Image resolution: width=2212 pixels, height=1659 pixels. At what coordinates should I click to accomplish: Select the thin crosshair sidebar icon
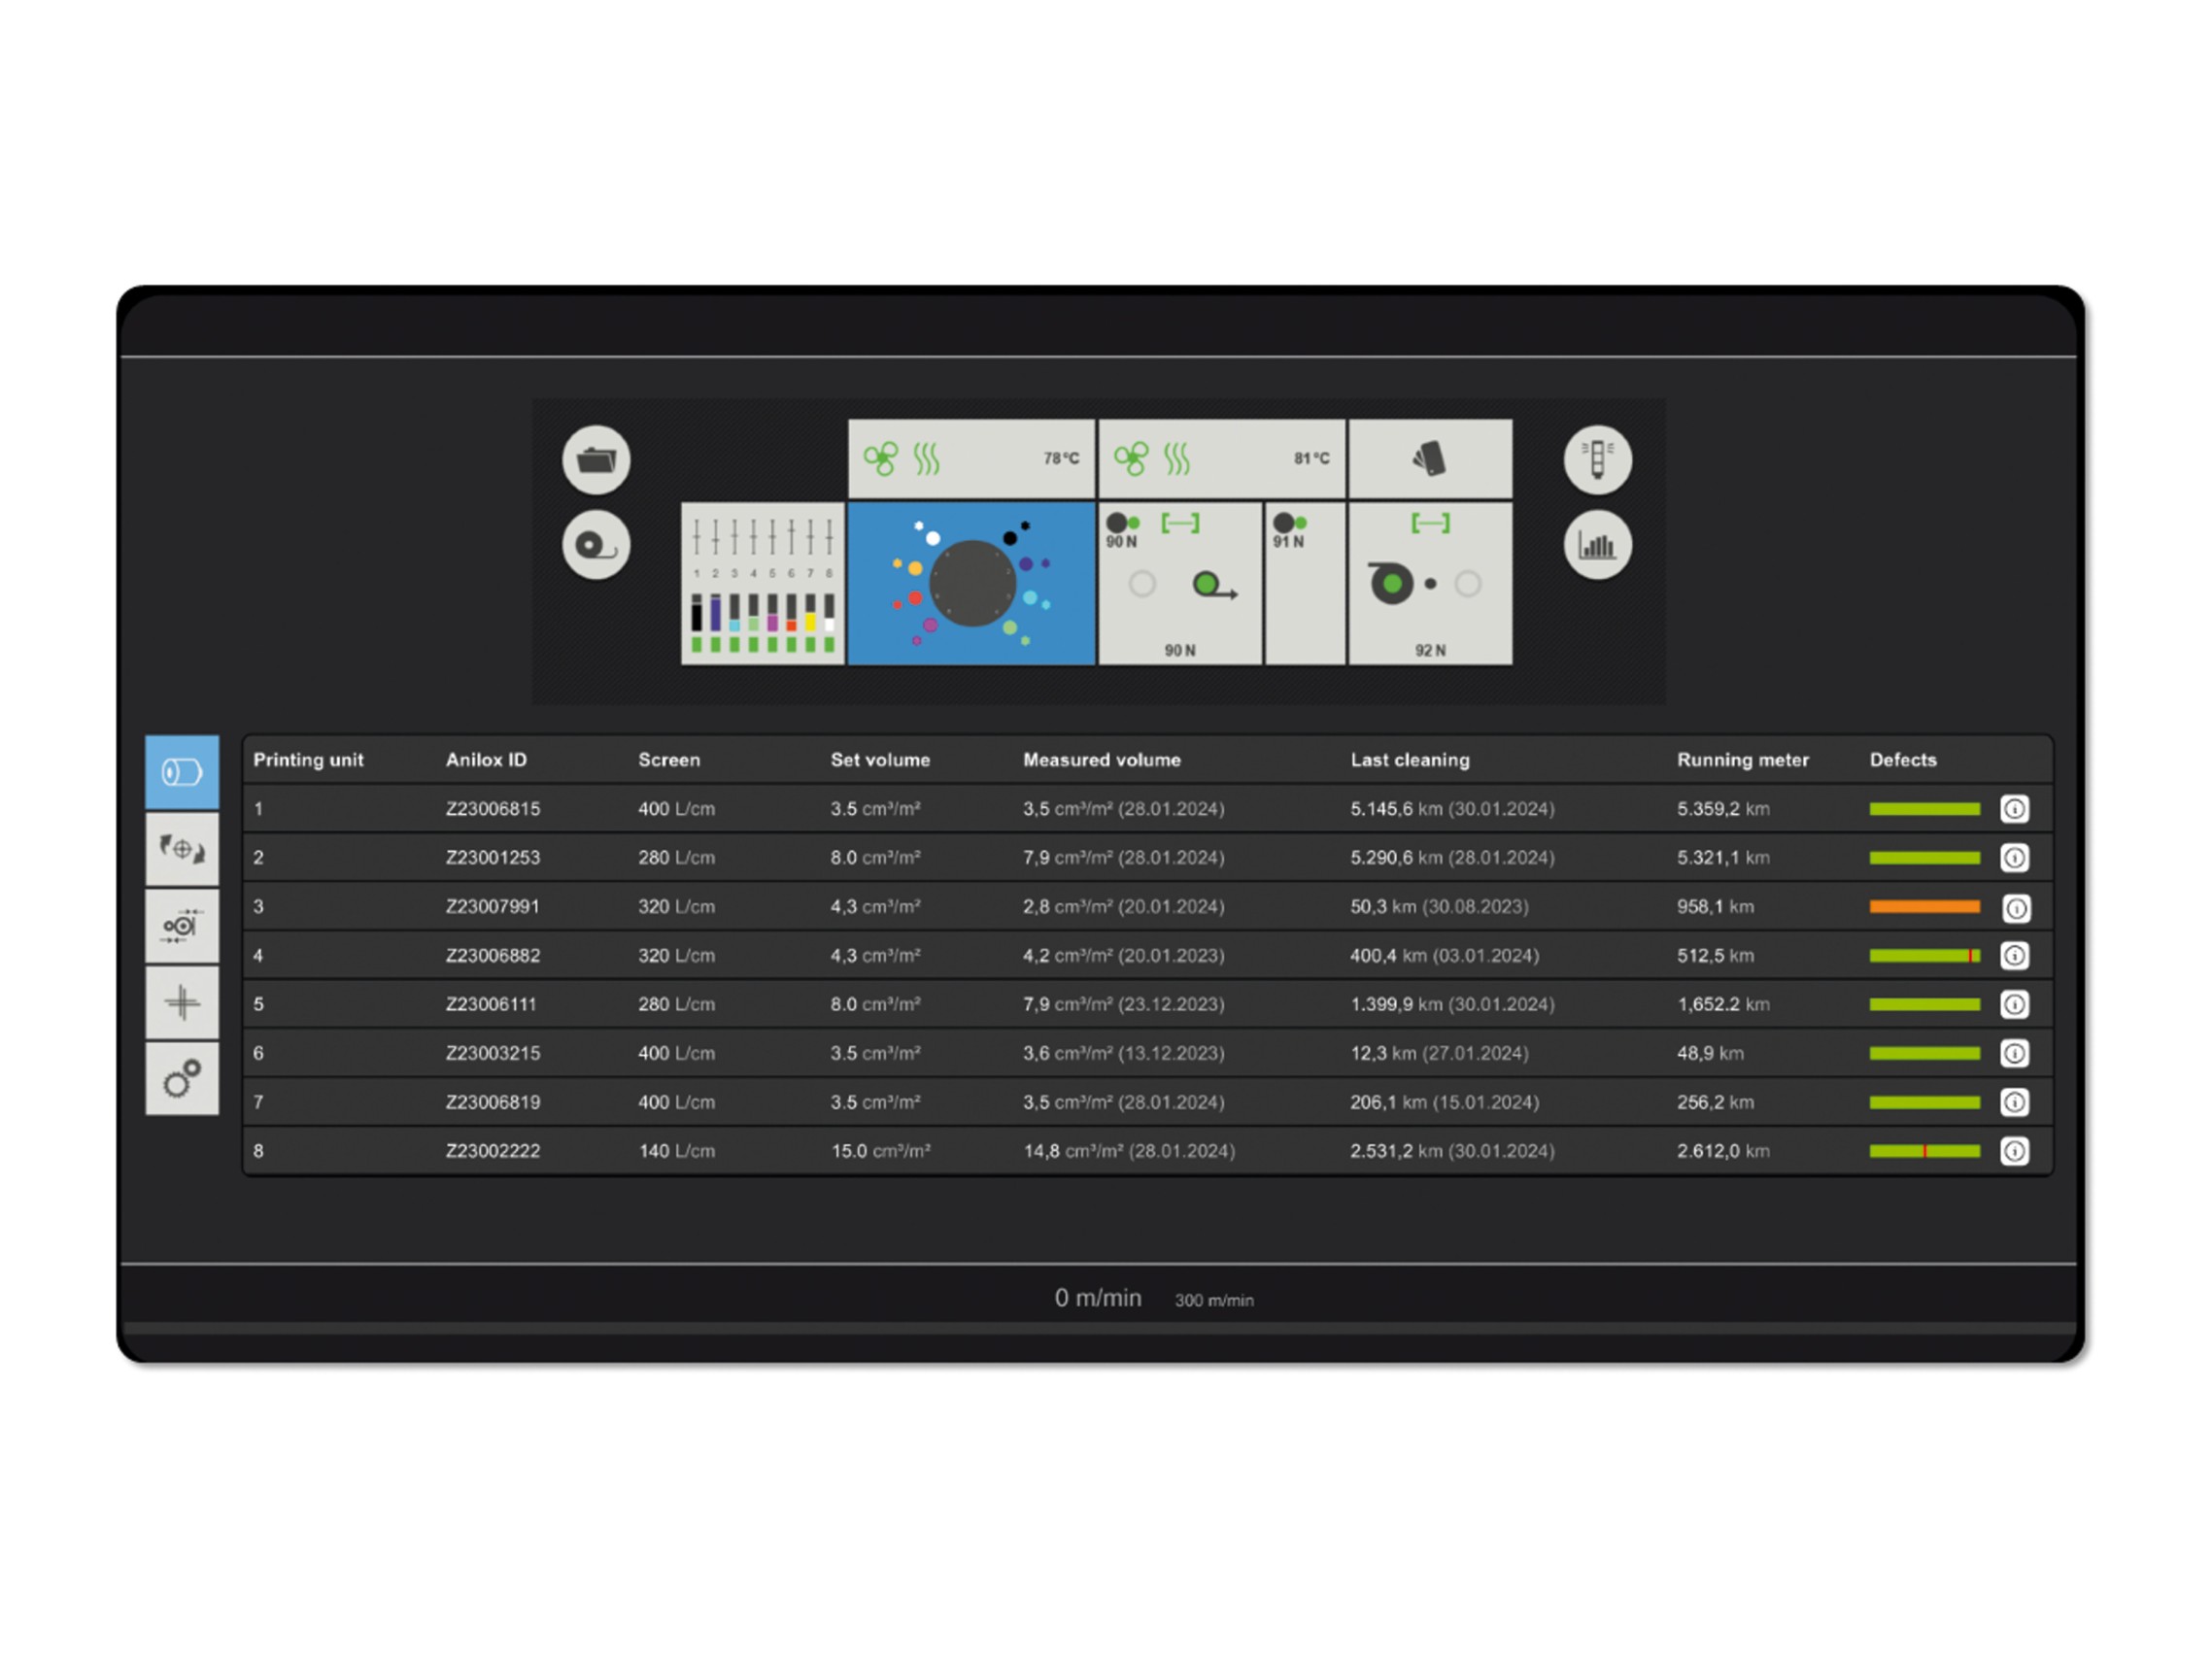(x=182, y=1003)
